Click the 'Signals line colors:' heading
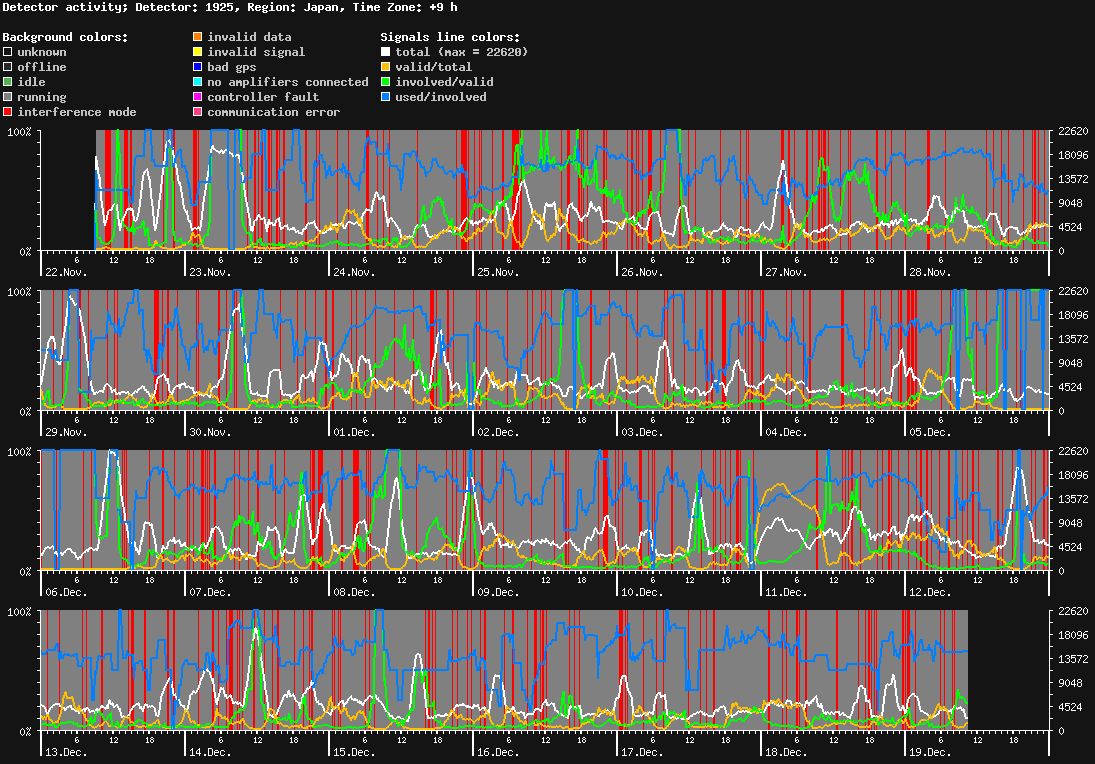 point(450,37)
